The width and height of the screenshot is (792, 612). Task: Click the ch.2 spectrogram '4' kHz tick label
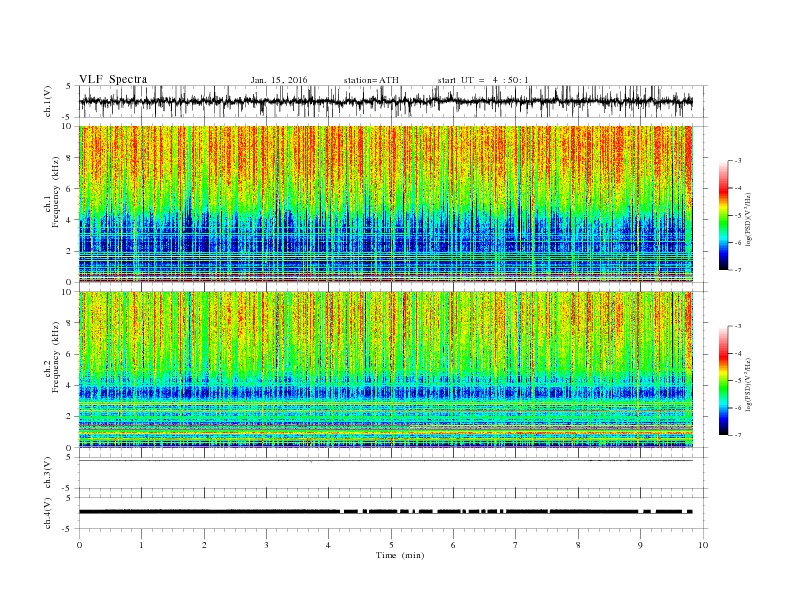(70, 386)
